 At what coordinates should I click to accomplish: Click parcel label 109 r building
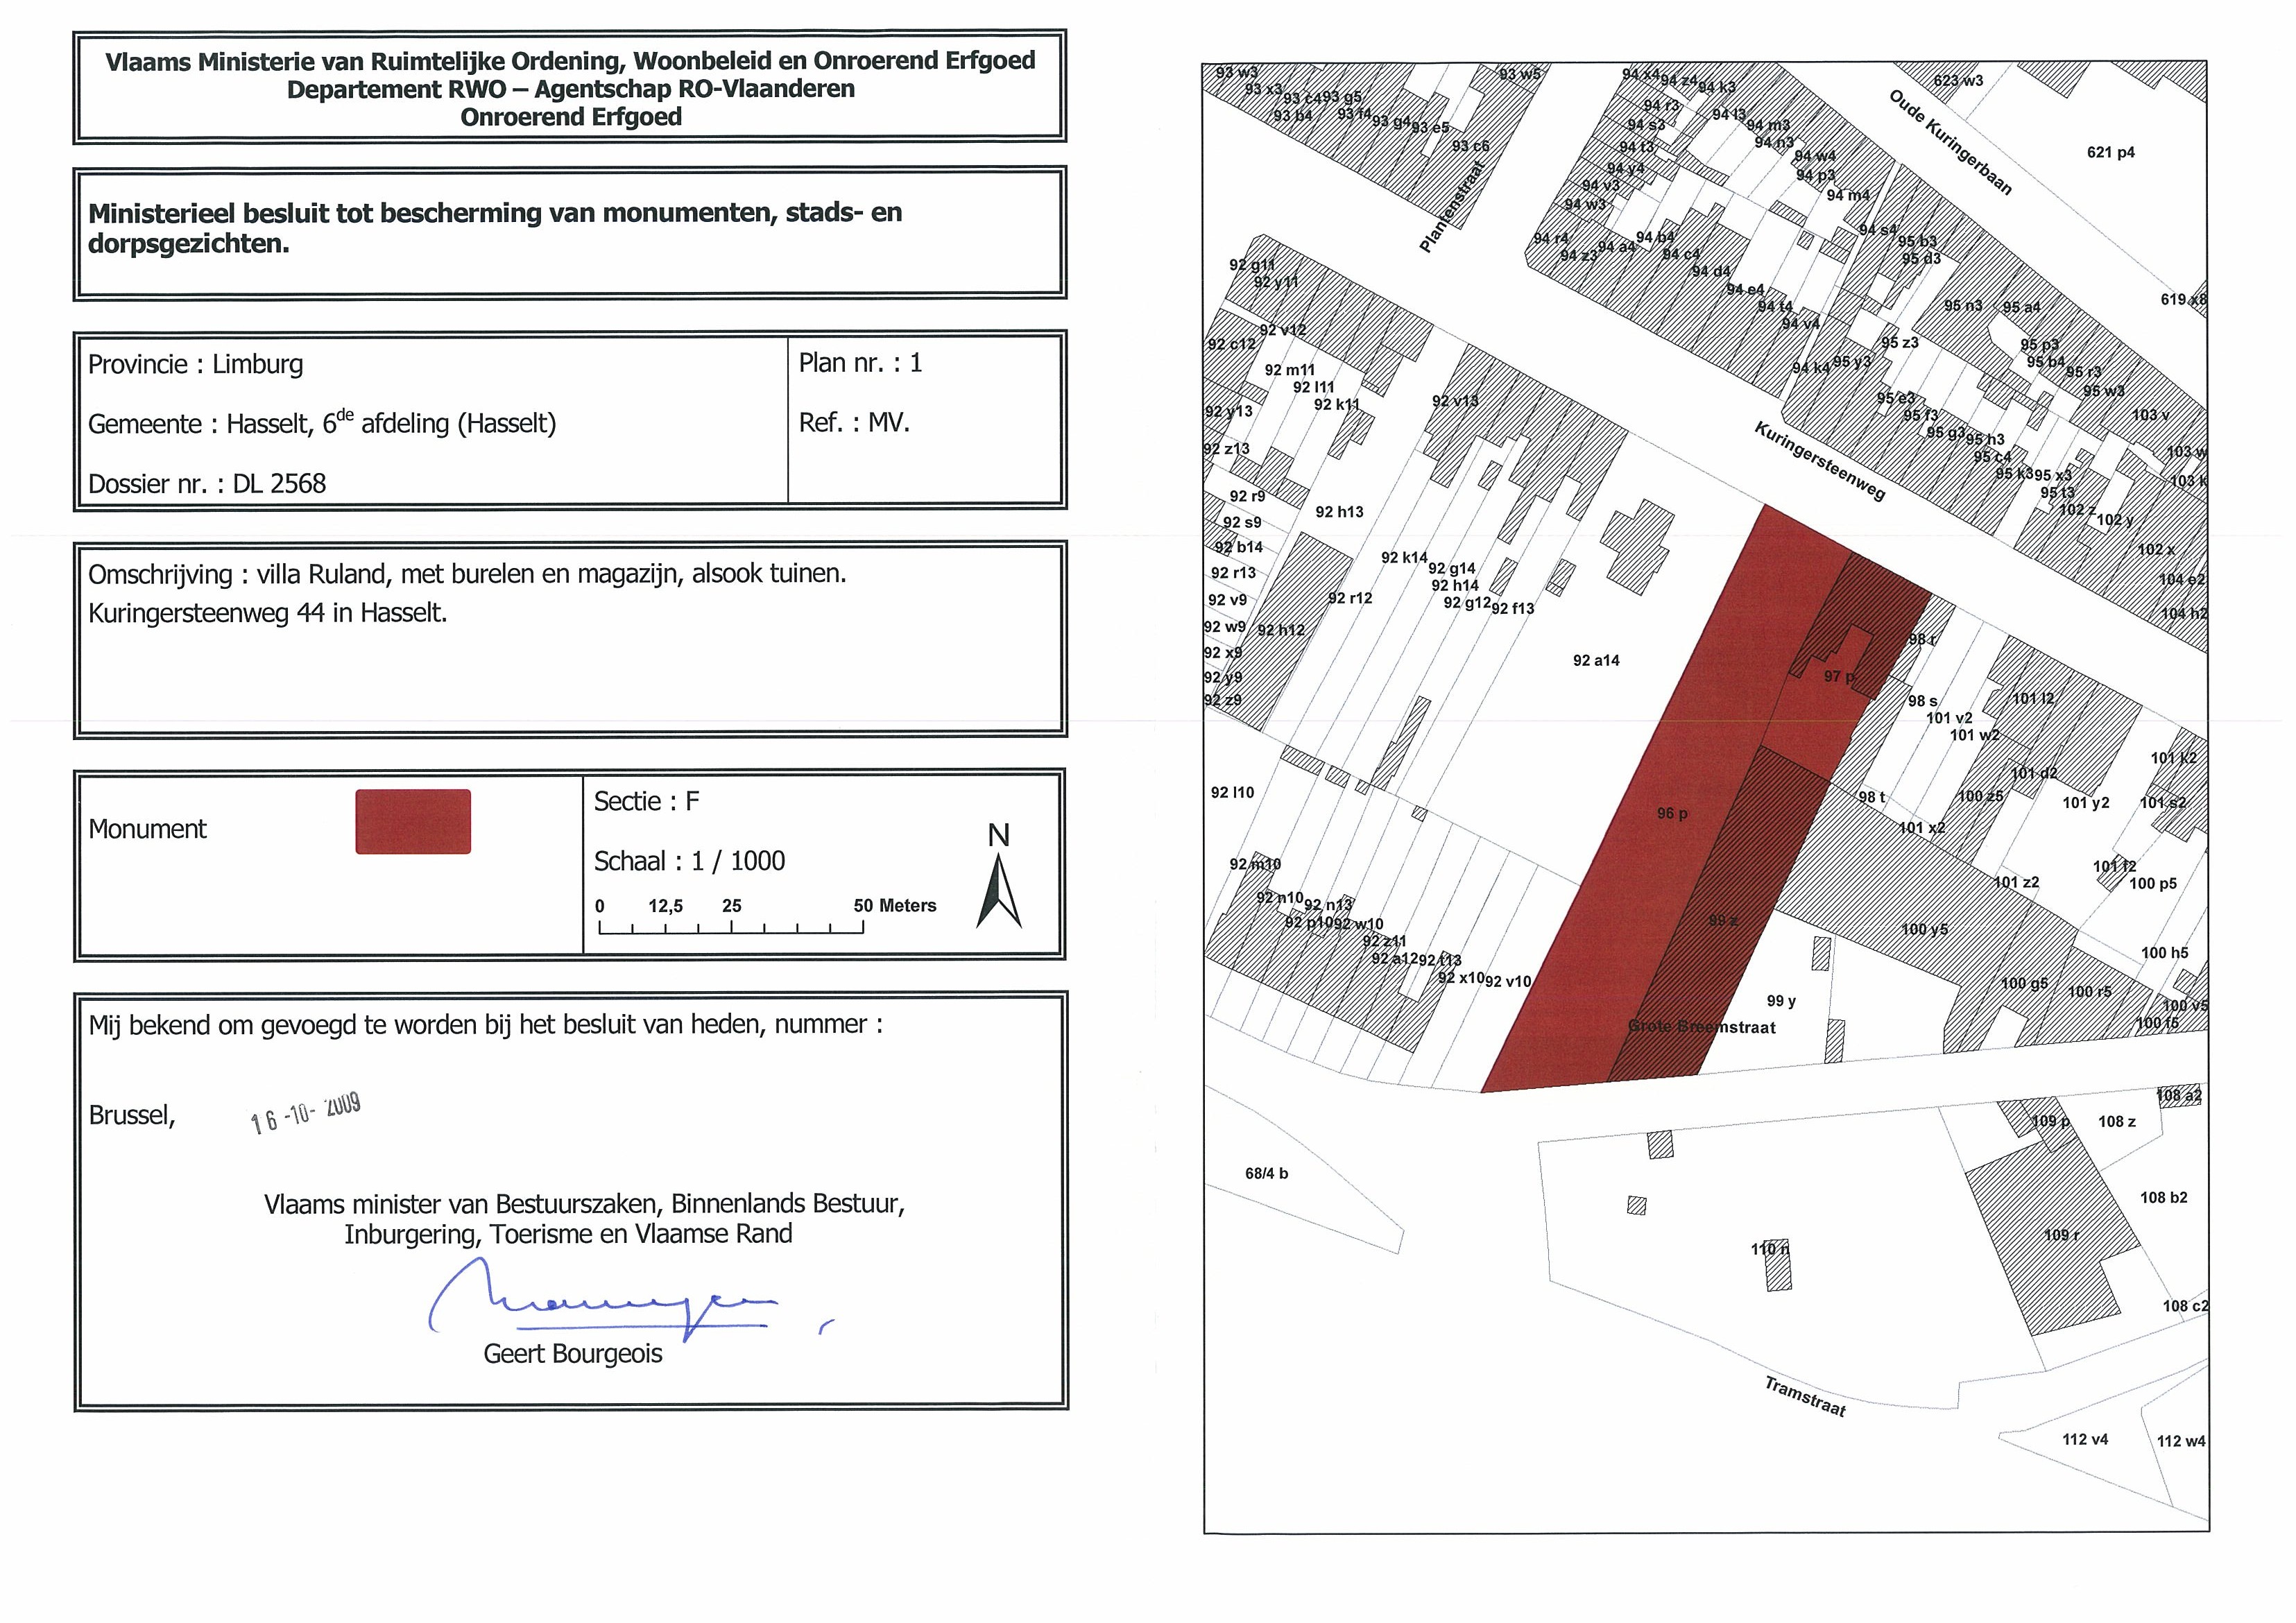point(2061,1235)
